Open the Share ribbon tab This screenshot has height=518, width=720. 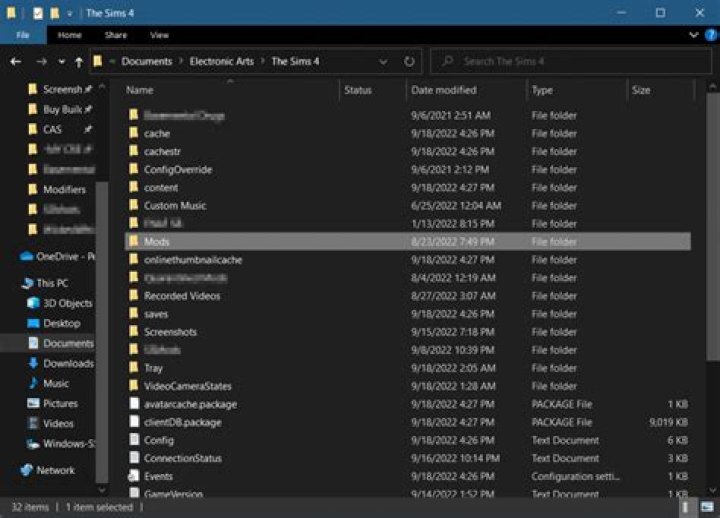[115, 35]
